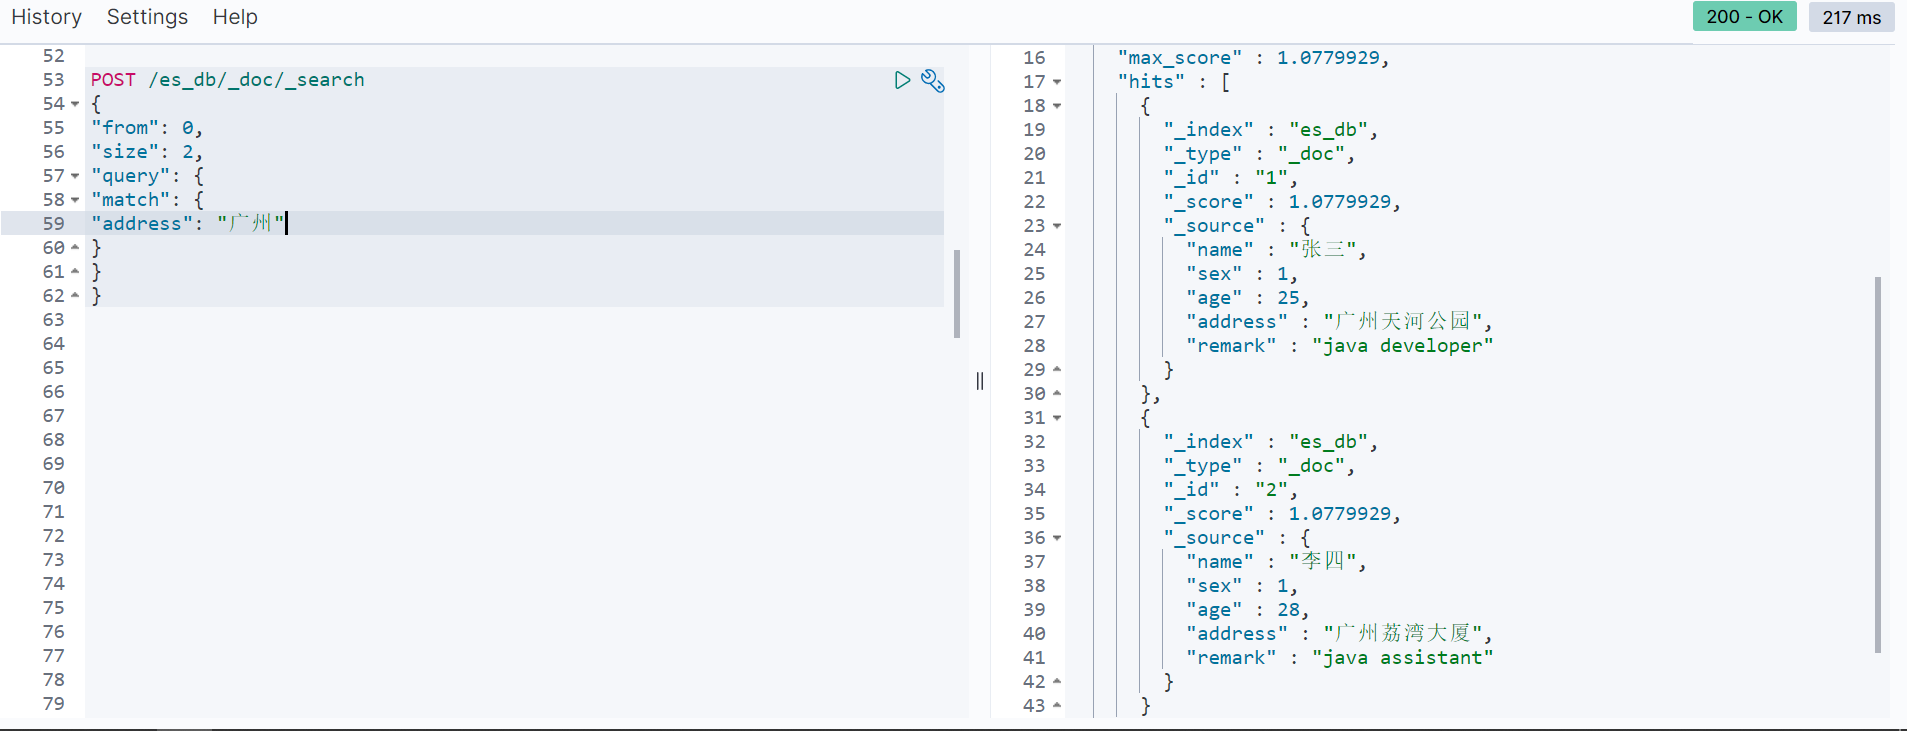The height and width of the screenshot is (731, 1907).
Task: Collapse the query block at editor line 57
Action: (75, 176)
